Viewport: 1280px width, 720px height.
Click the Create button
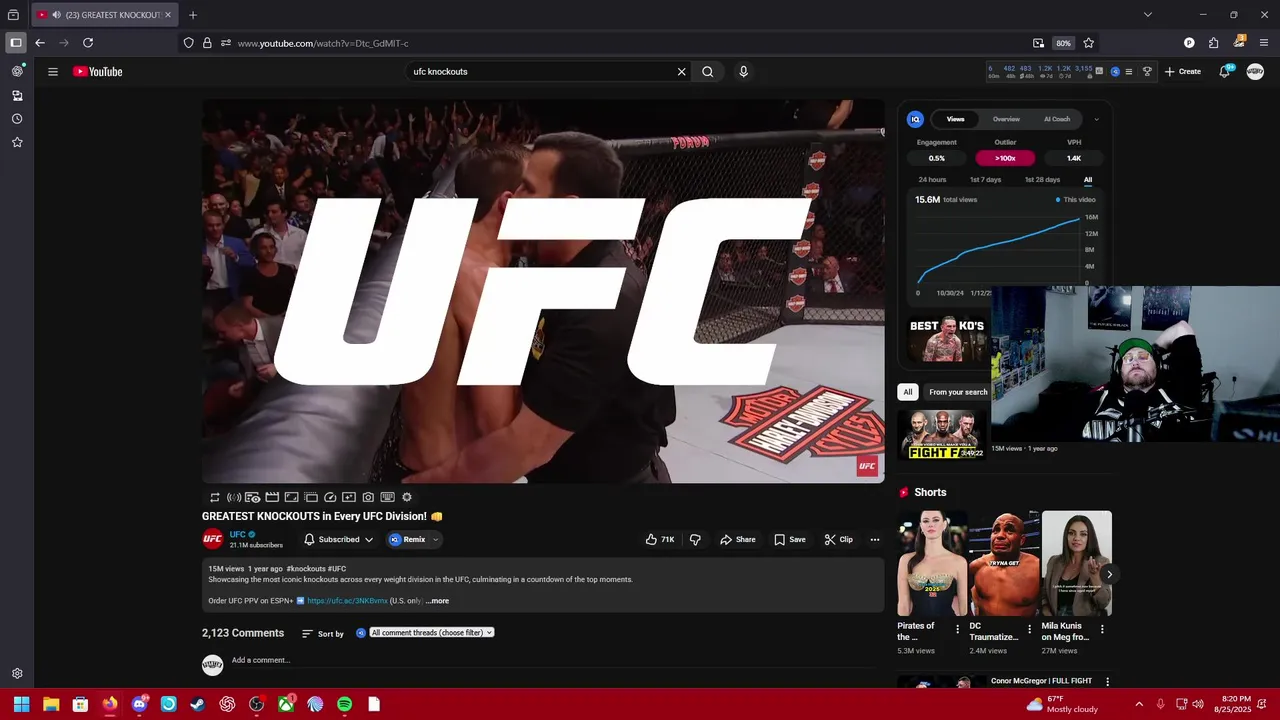[1183, 71]
